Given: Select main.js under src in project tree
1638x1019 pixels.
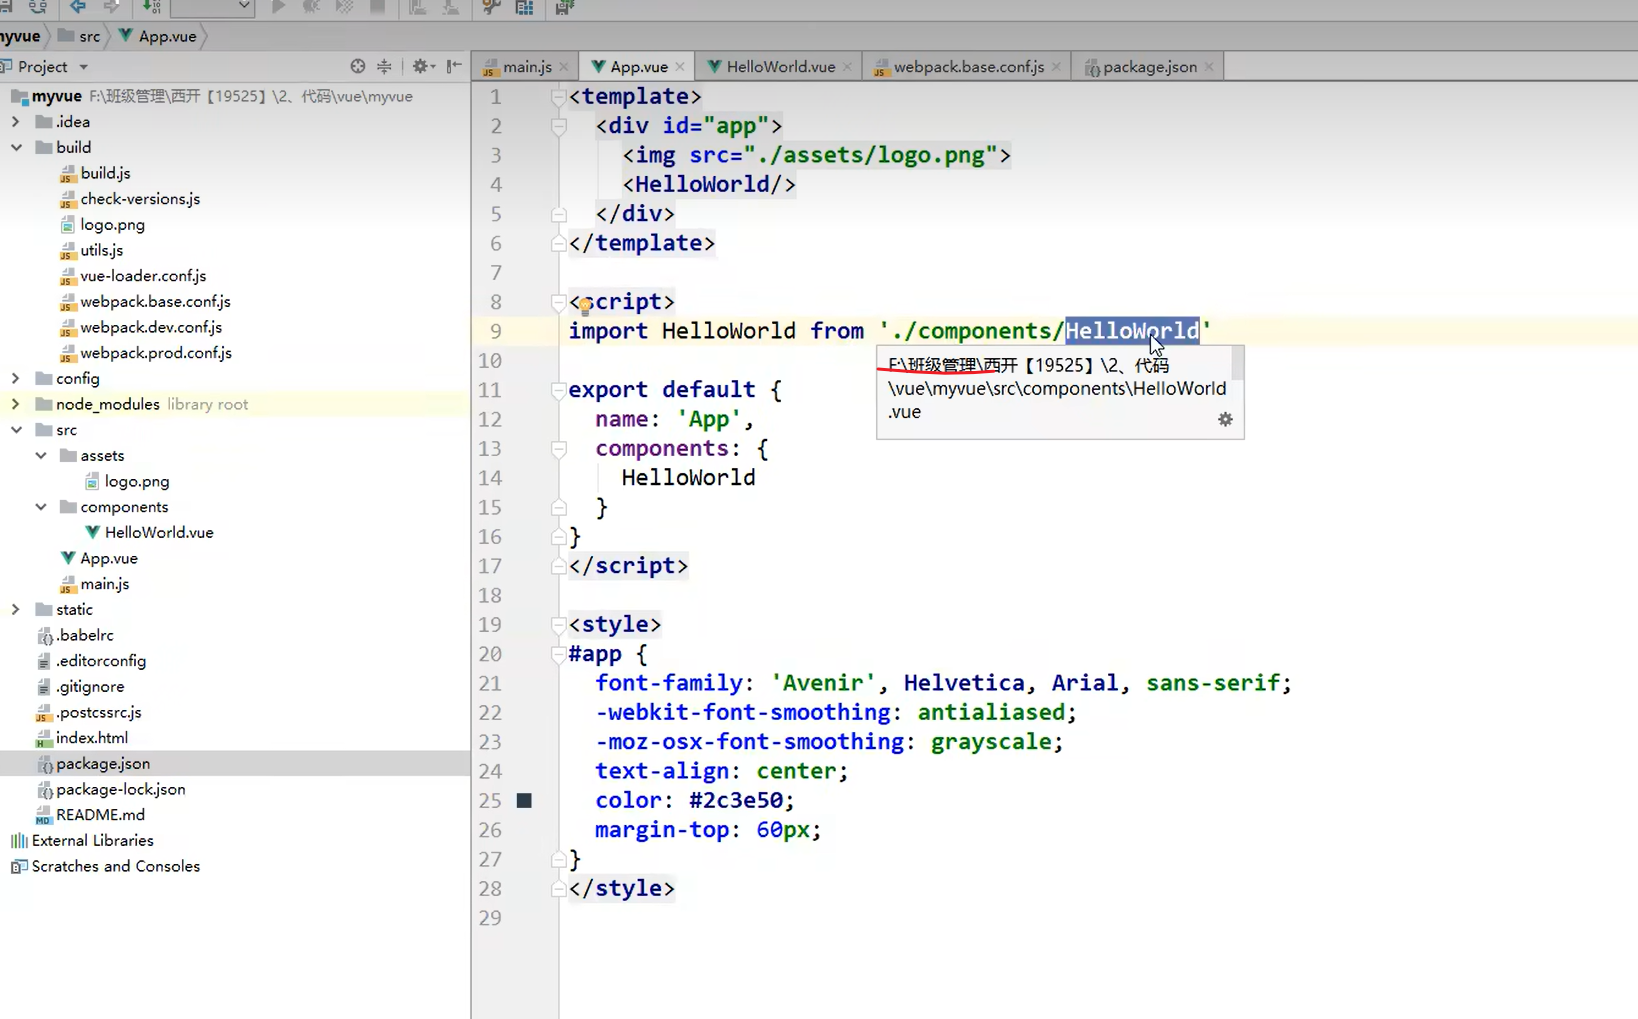Looking at the screenshot, I should [104, 584].
